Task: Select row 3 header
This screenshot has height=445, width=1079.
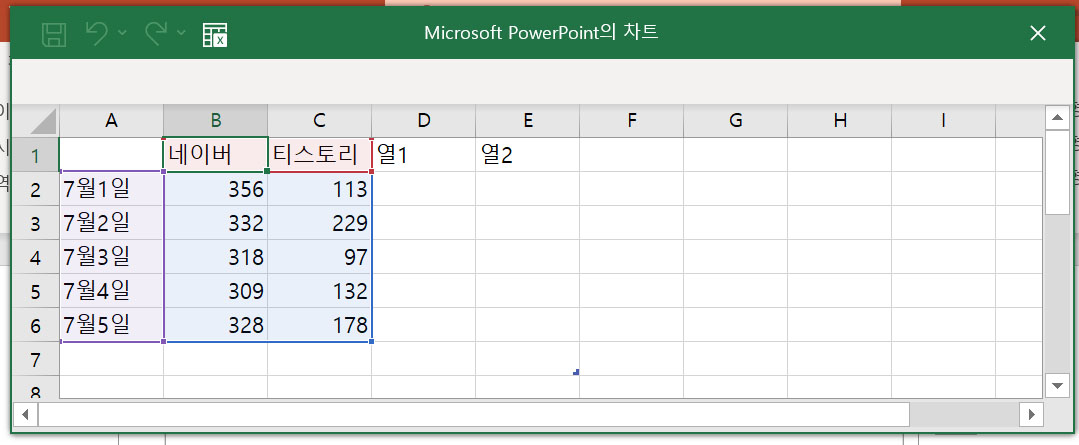Action: pos(36,223)
